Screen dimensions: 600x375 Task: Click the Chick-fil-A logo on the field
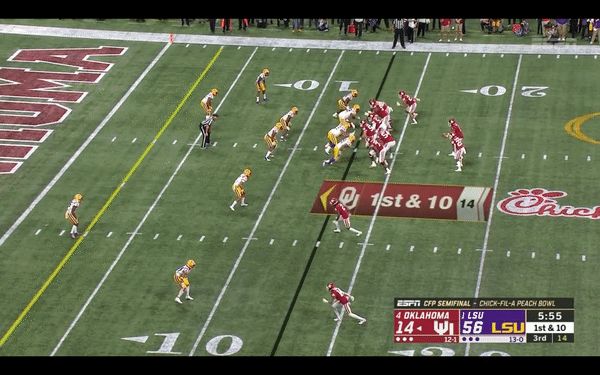point(548,203)
